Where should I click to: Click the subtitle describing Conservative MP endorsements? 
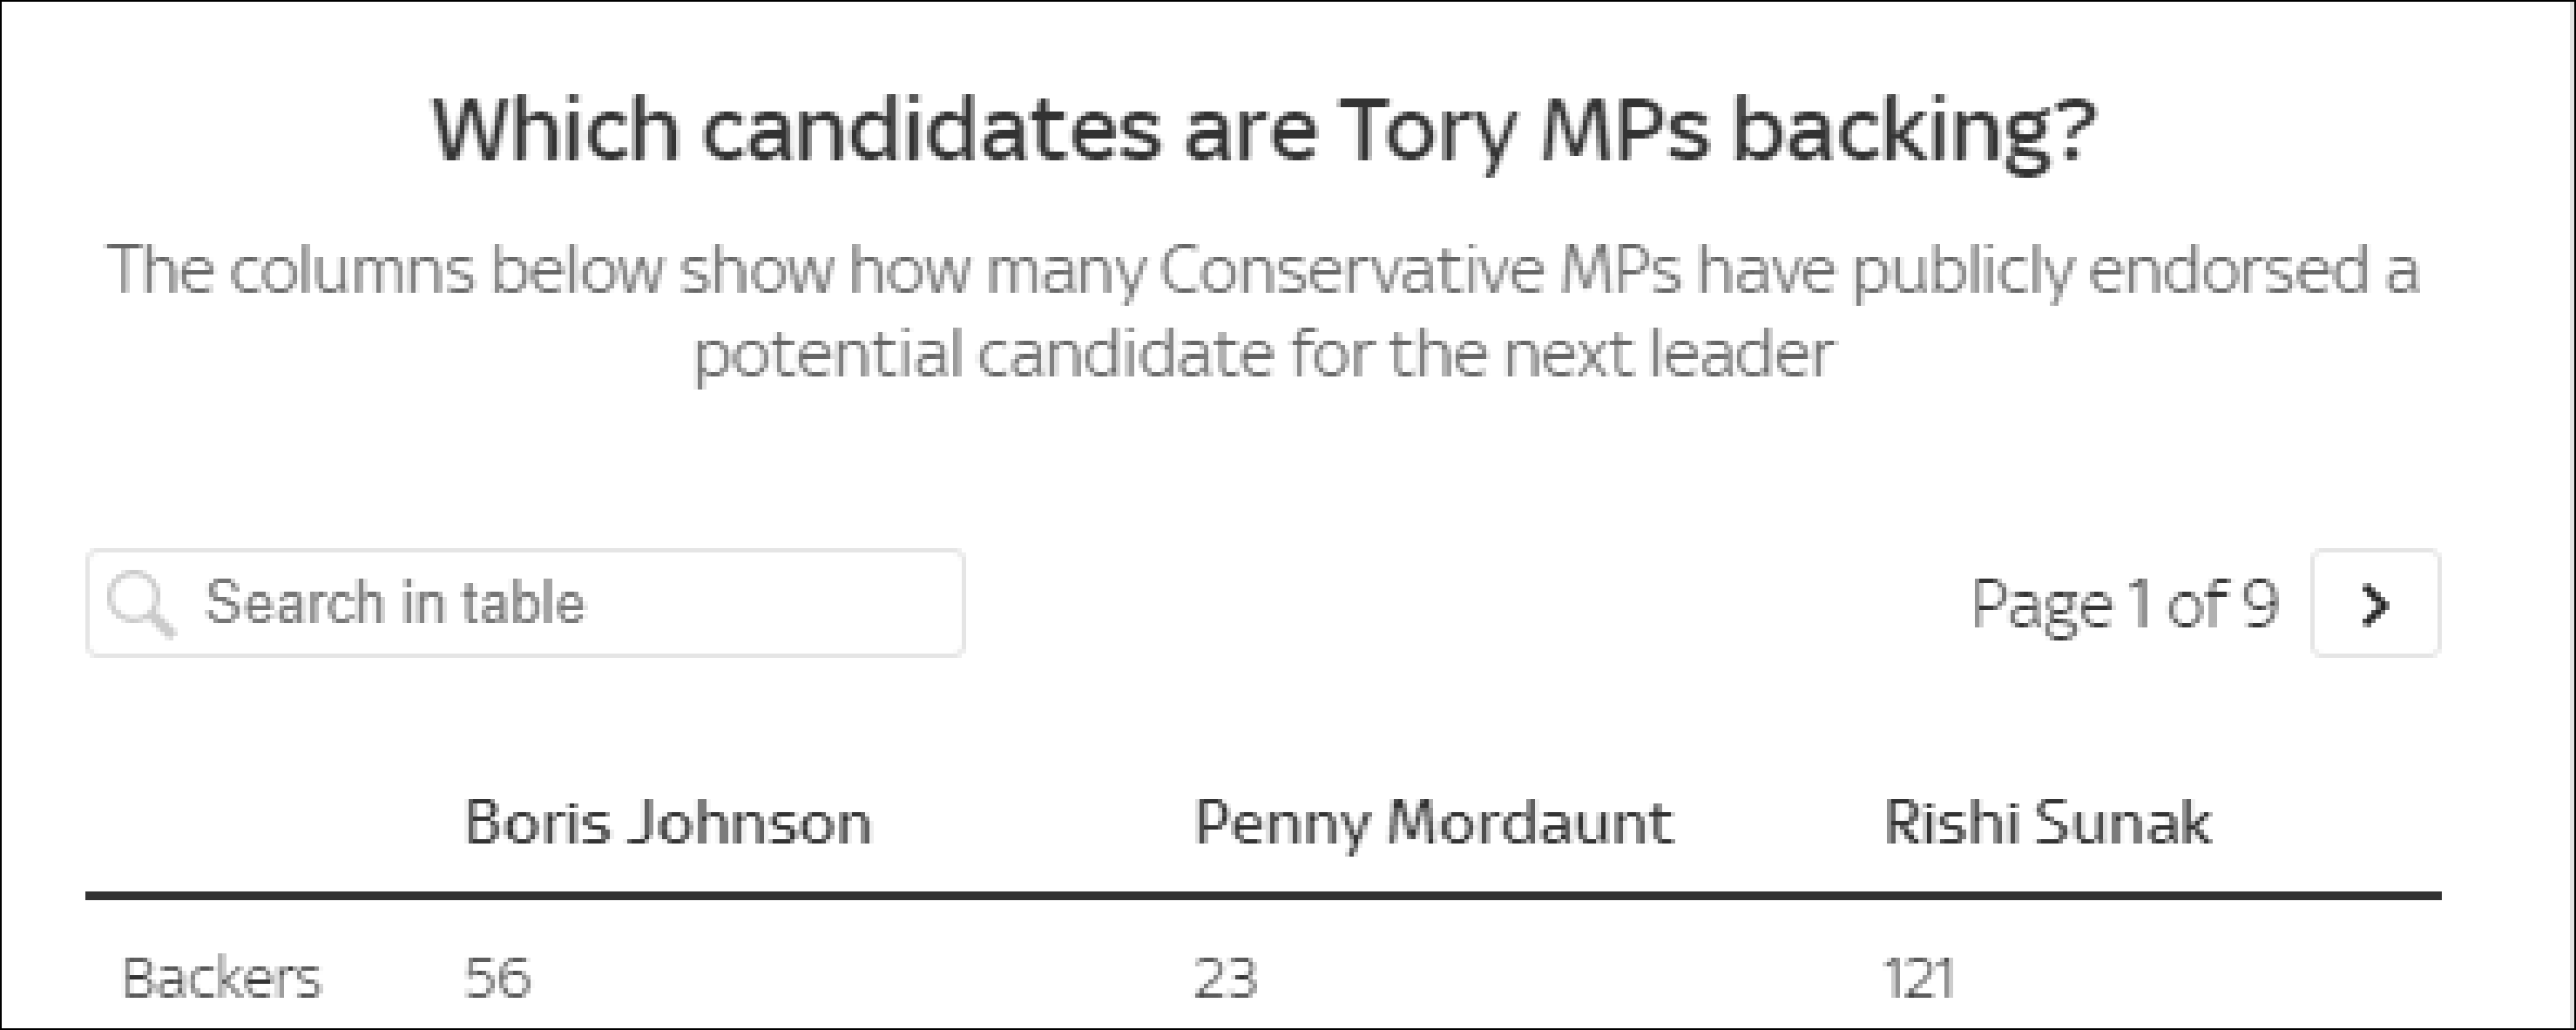(x=1263, y=312)
